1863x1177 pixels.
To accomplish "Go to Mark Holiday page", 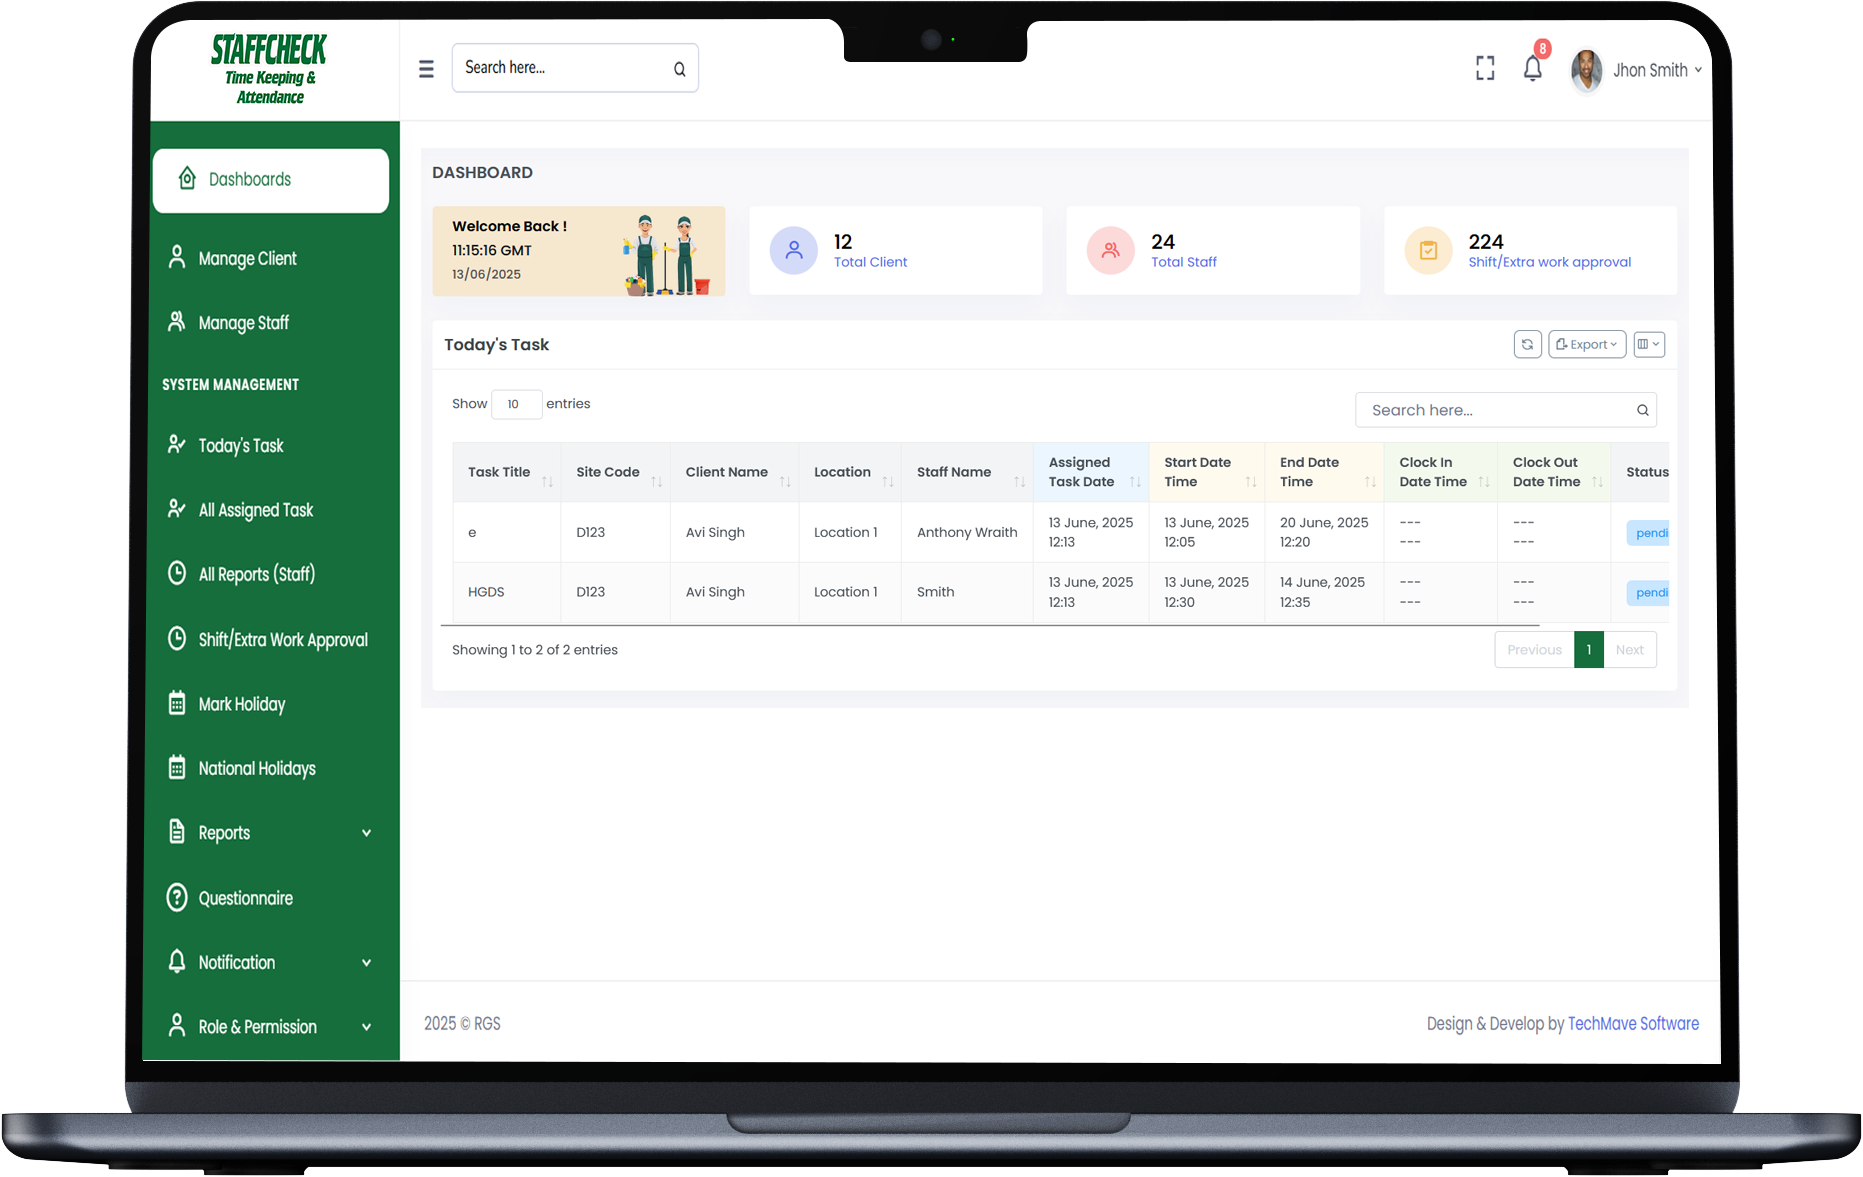I will pos(241,704).
